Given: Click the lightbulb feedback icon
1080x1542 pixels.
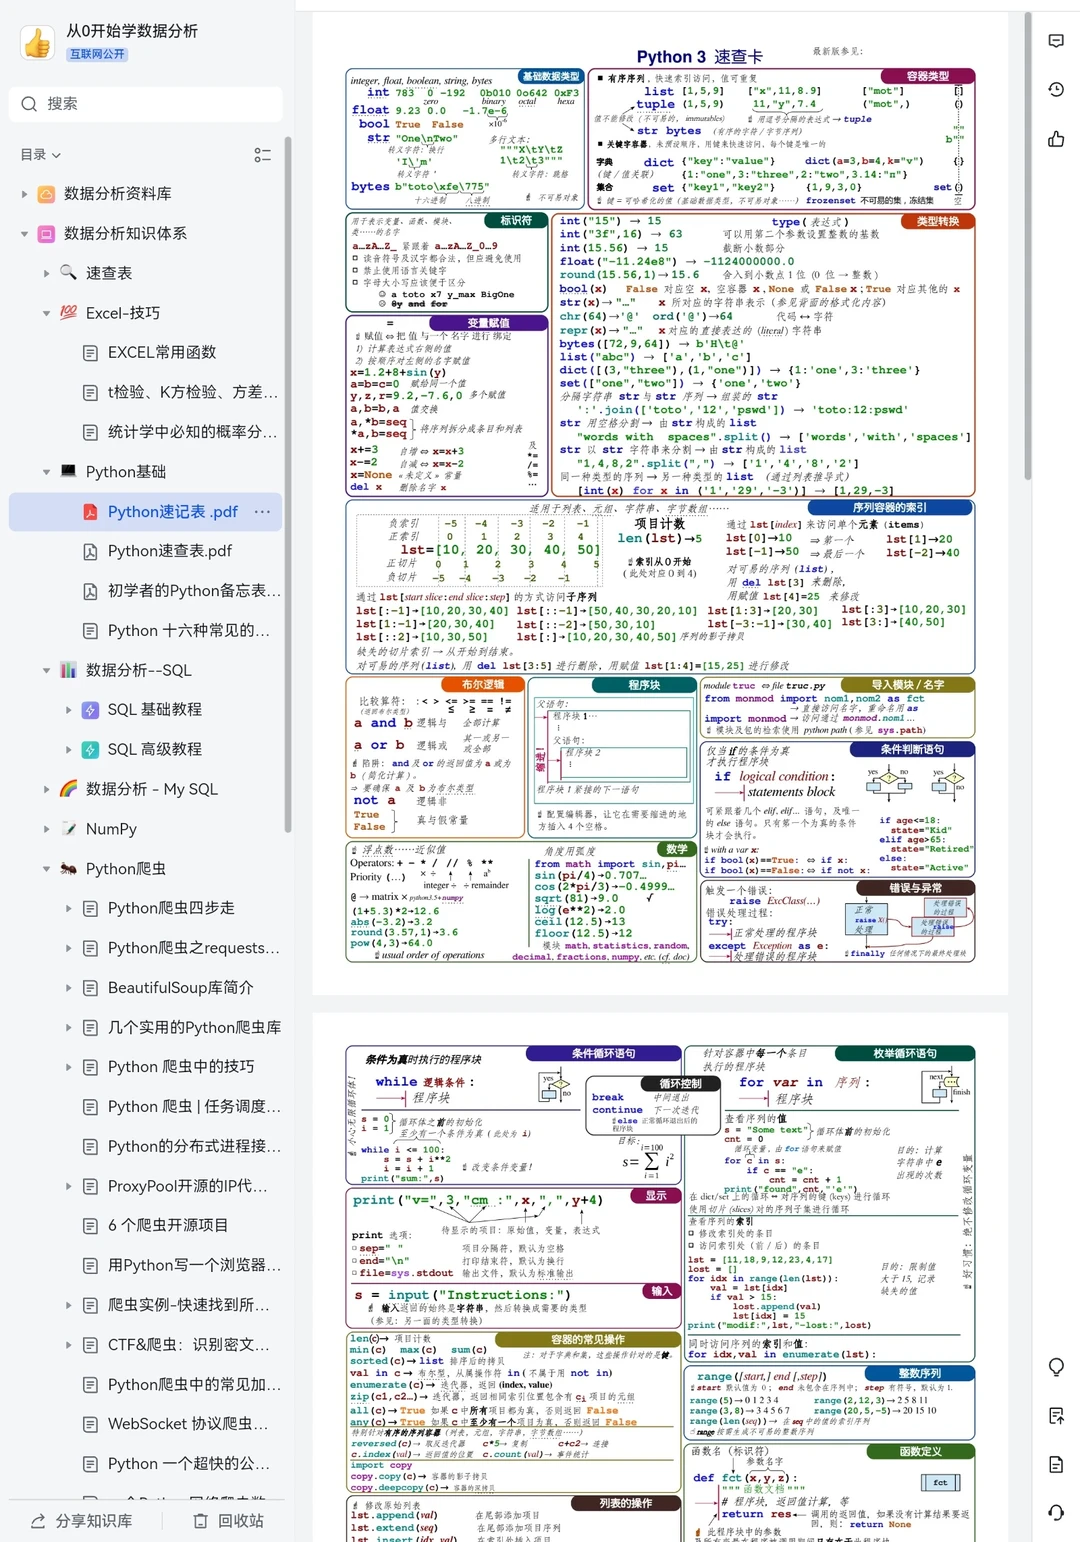Looking at the screenshot, I should point(1056,1365).
